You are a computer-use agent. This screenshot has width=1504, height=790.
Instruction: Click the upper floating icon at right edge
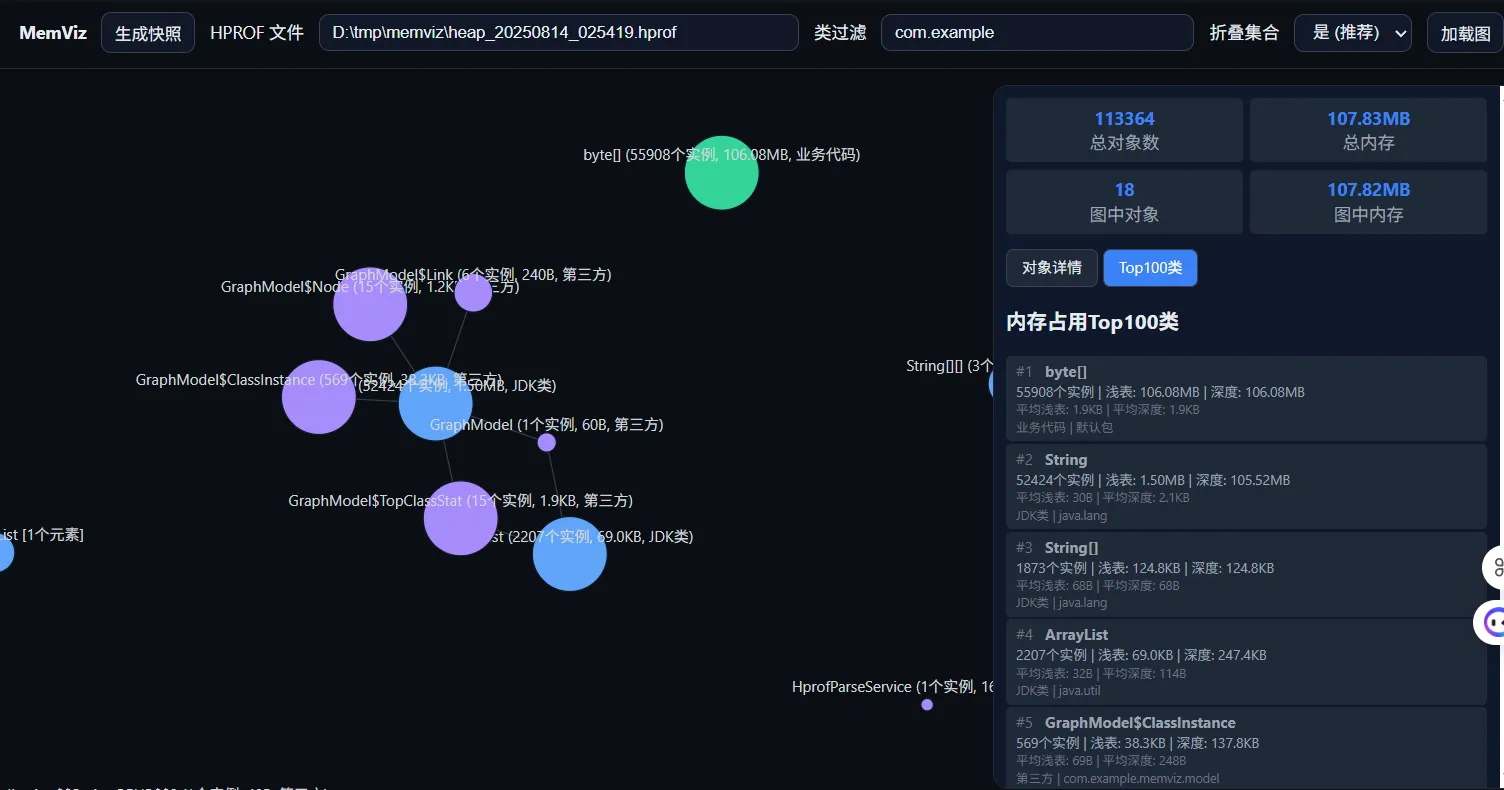(x=1493, y=567)
